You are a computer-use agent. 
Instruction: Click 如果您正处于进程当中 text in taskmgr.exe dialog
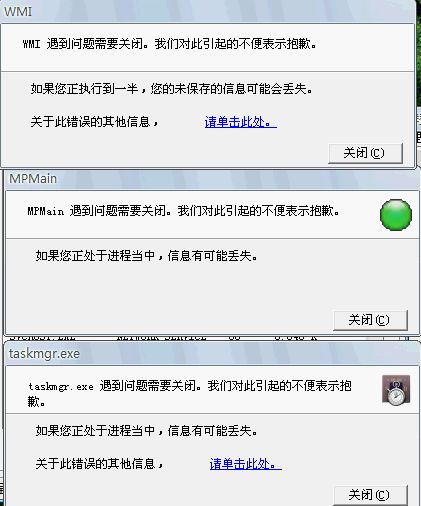(x=147, y=431)
